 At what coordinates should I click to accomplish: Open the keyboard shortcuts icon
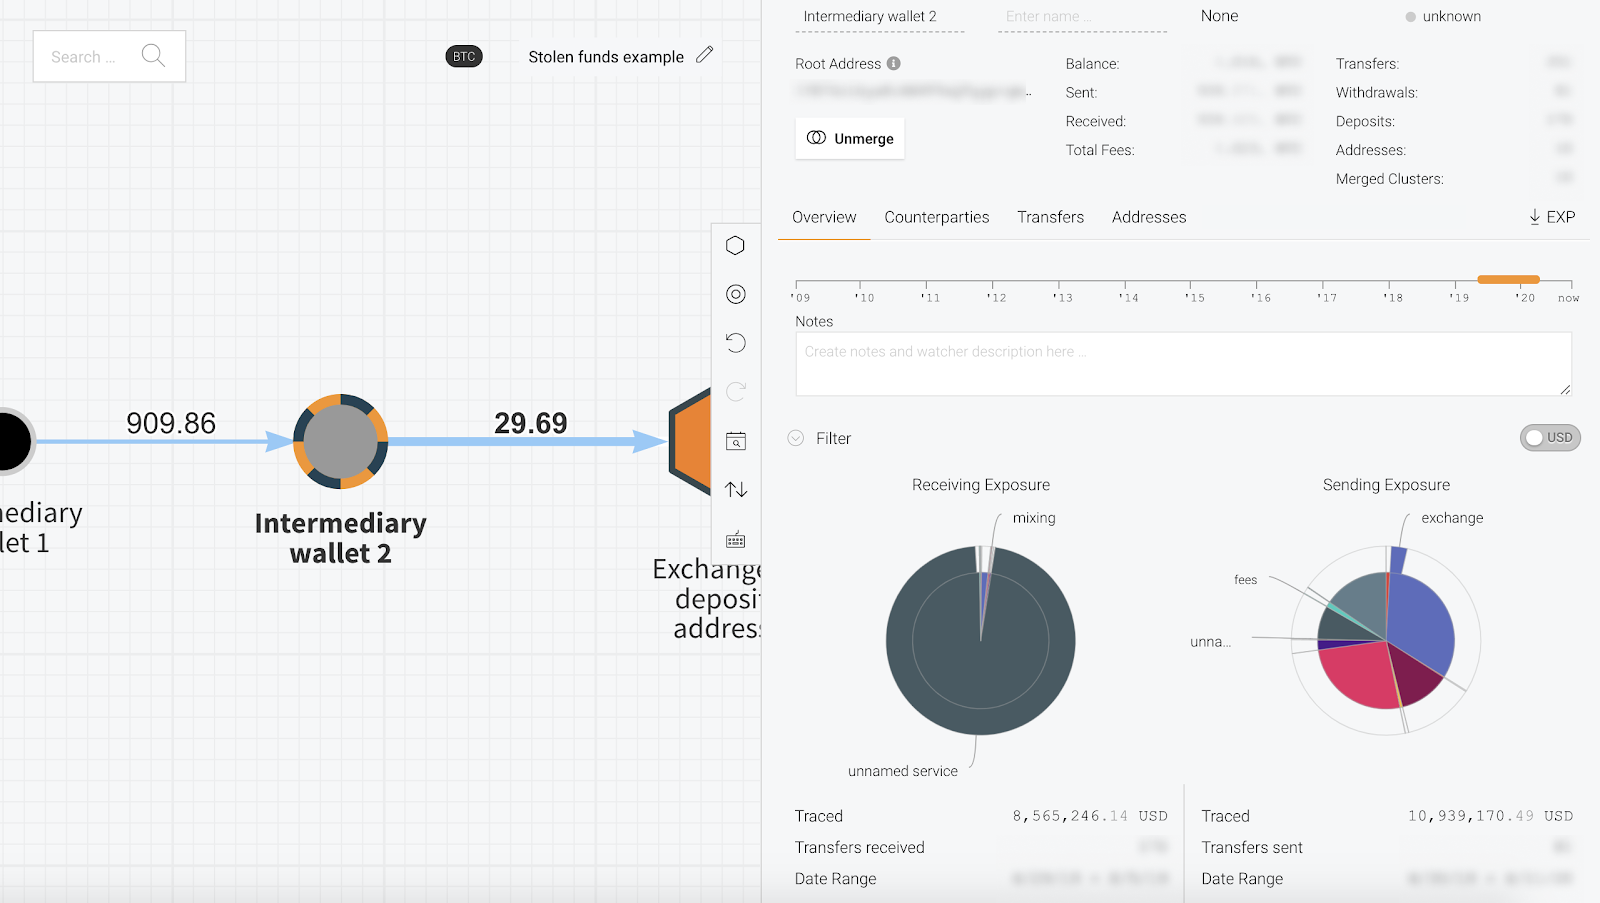pos(735,540)
